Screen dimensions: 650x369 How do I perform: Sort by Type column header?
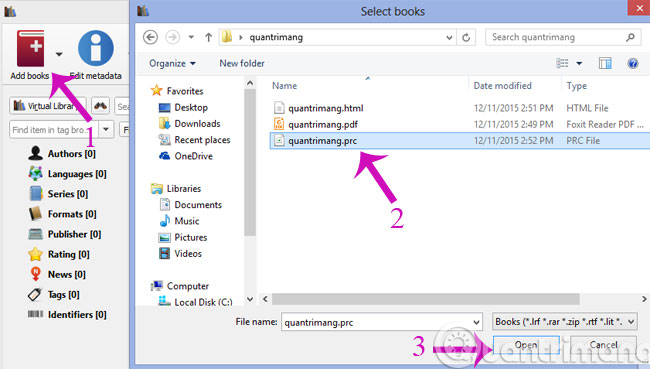pyautogui.click(x=577, y=86)
